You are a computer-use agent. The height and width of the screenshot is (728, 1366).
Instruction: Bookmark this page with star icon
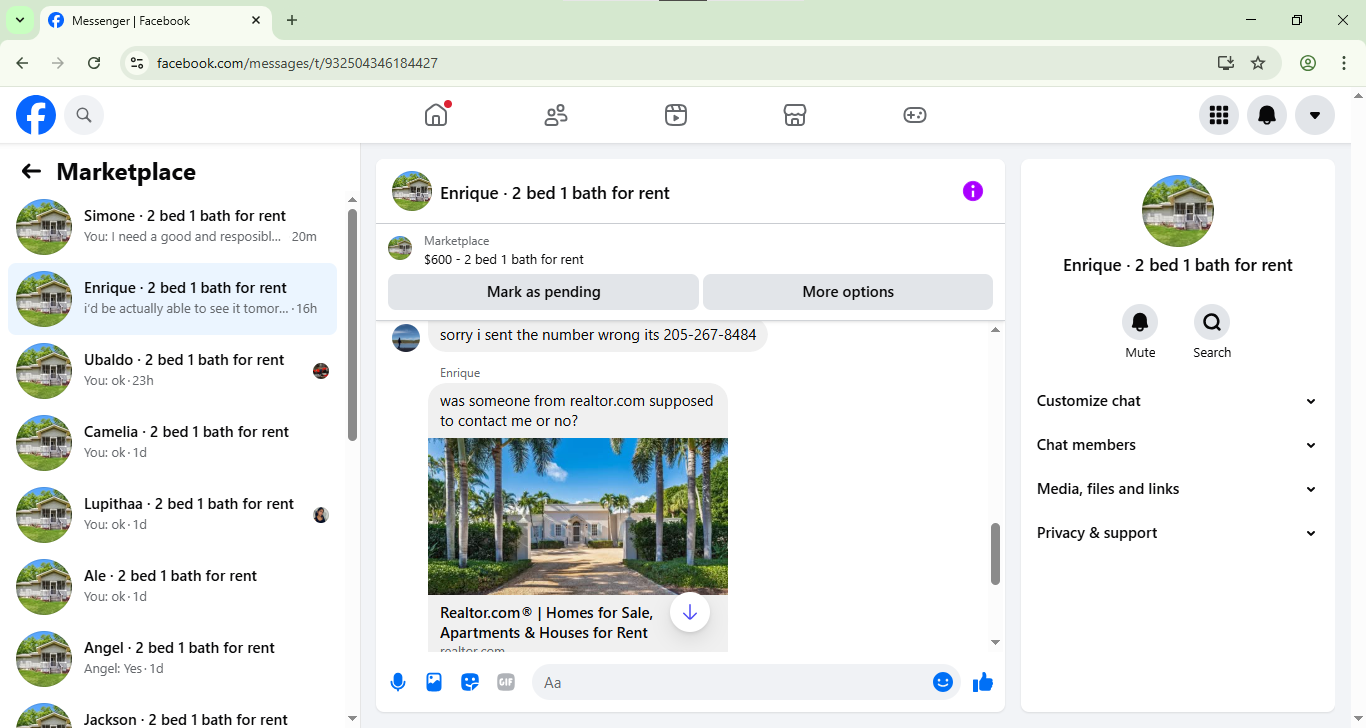[x=1258, y=63]
